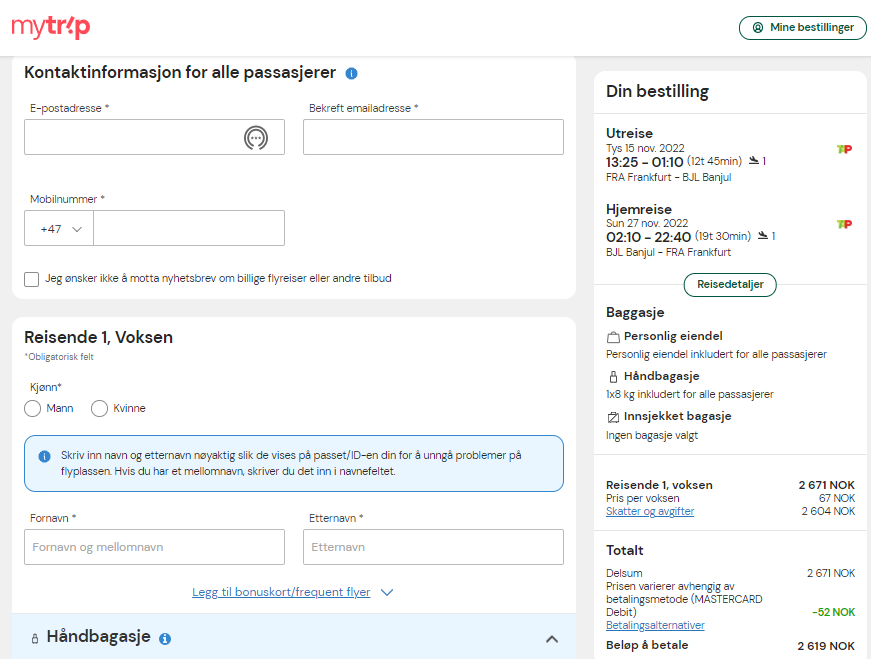Open Betalingsalternativer link
Screen dimensions: 871x659
point(655,625)
